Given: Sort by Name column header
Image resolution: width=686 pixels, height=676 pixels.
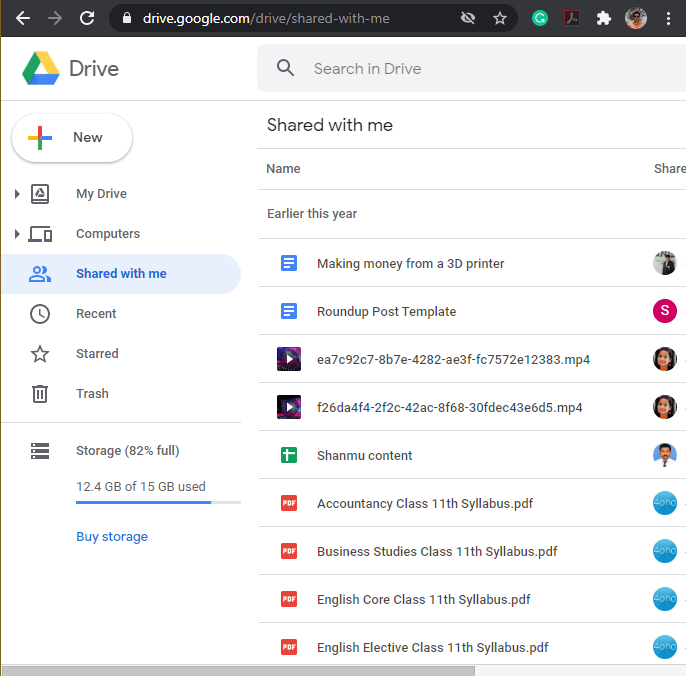Looking at the screenshot, I should click(x=283, y=169).
